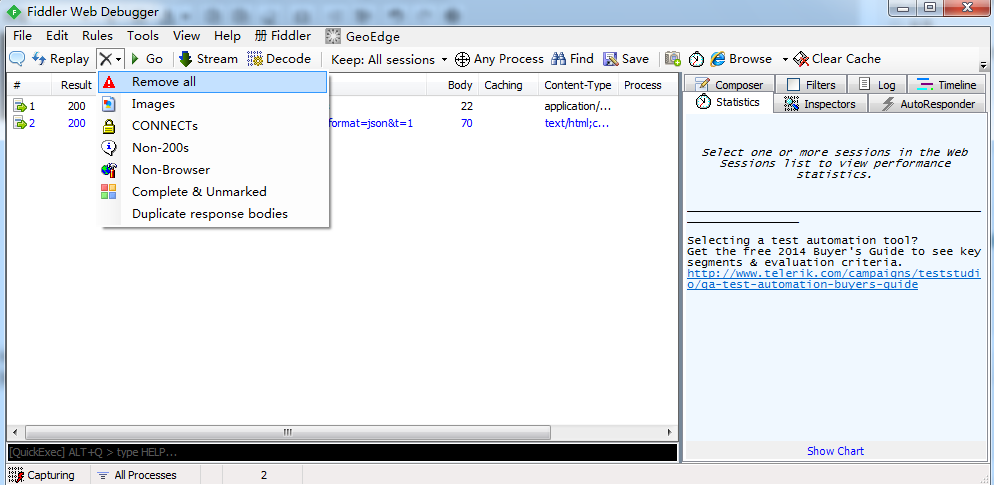
Task: Switch to the Timeline tab
Action: 948,84
